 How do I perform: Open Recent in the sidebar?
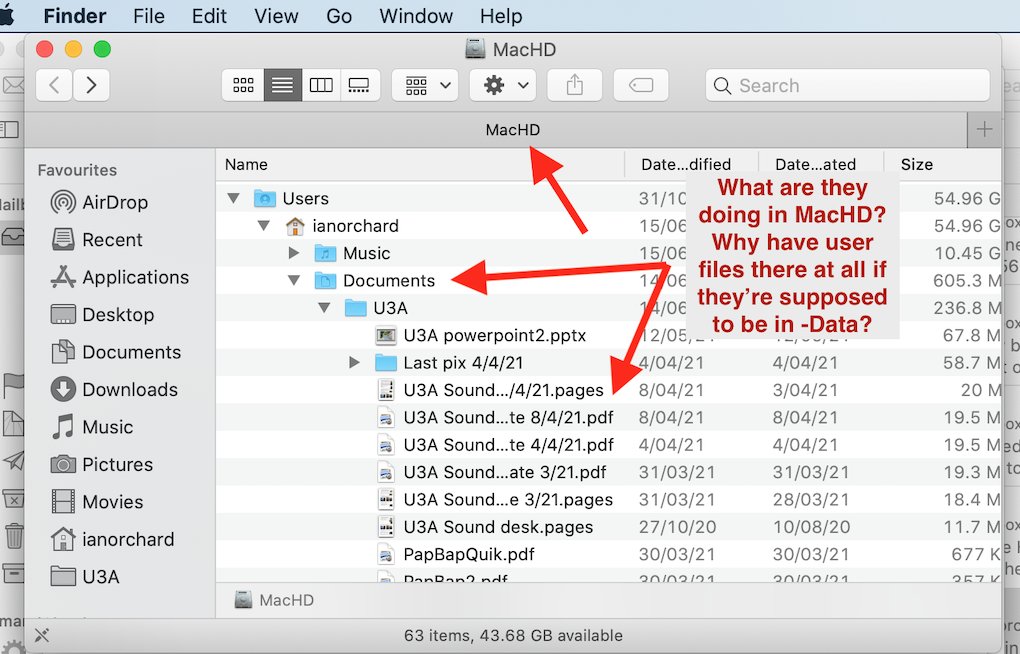(x=97, y=240)
